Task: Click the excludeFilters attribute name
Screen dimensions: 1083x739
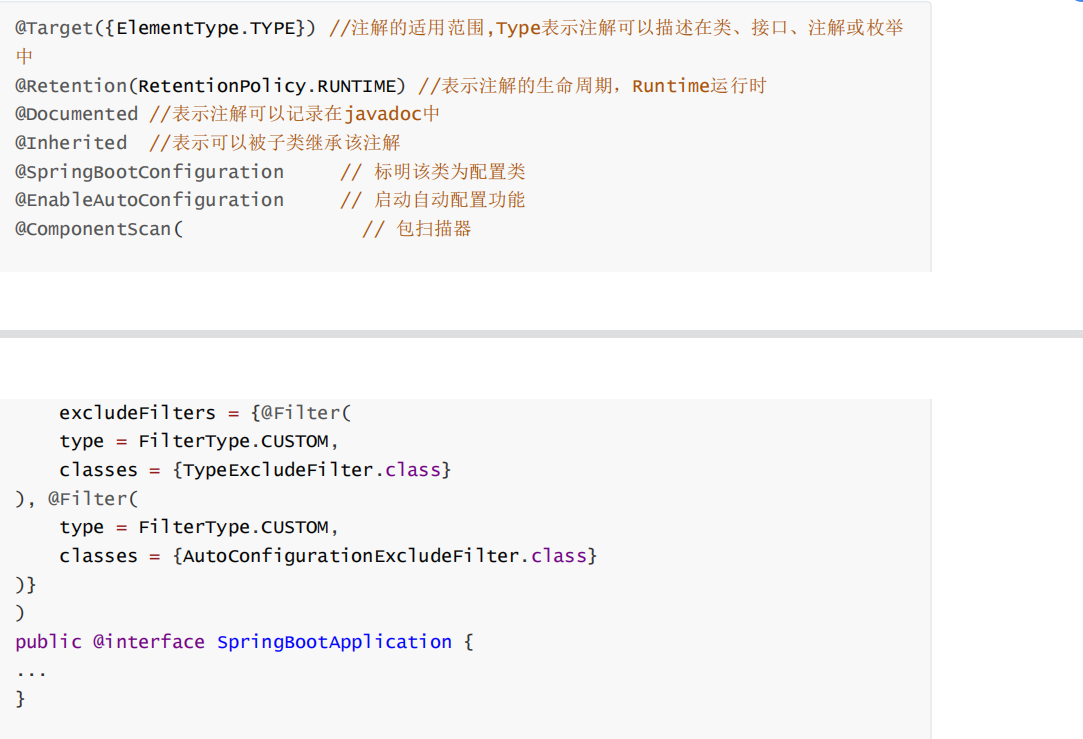Action: [x=137, y=413]
